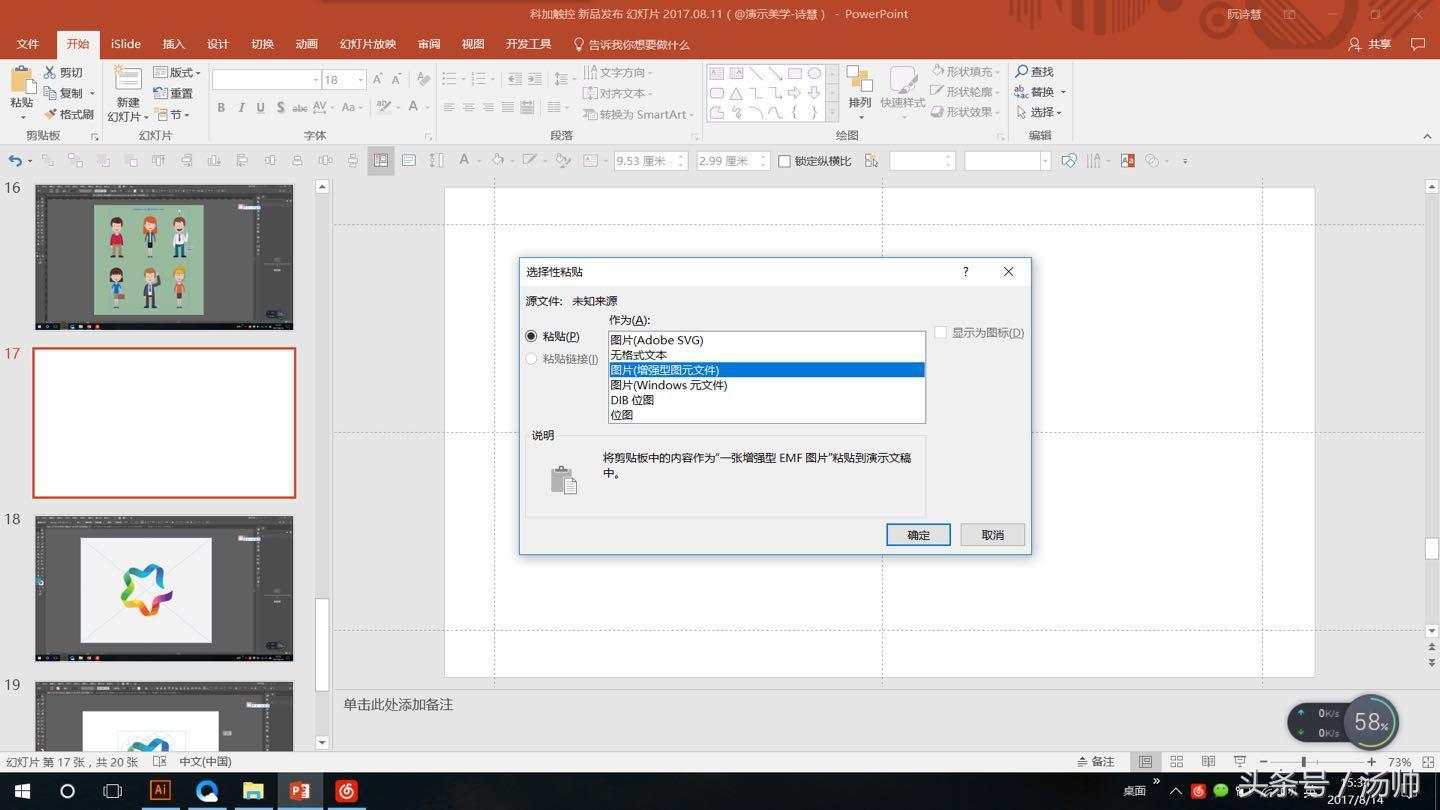Click the zoom slider in the status bar
Screen dimensions: 1440x810
1303,762
